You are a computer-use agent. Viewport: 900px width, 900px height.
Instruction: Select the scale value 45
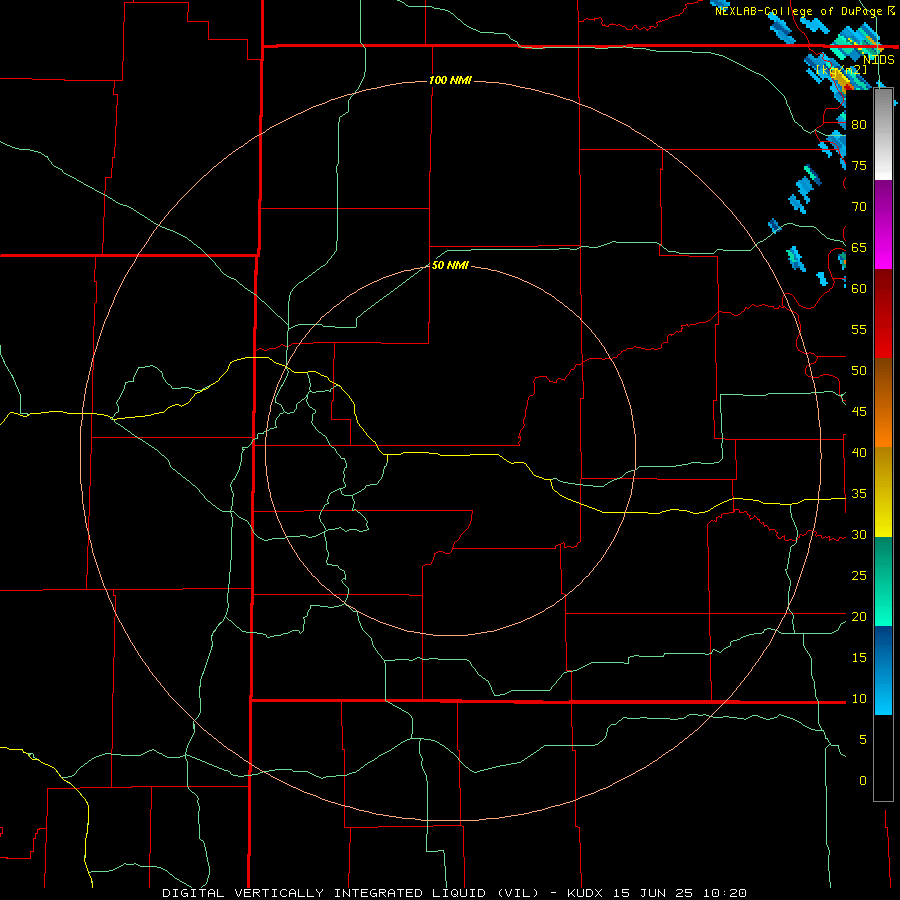tap(859, 412)
